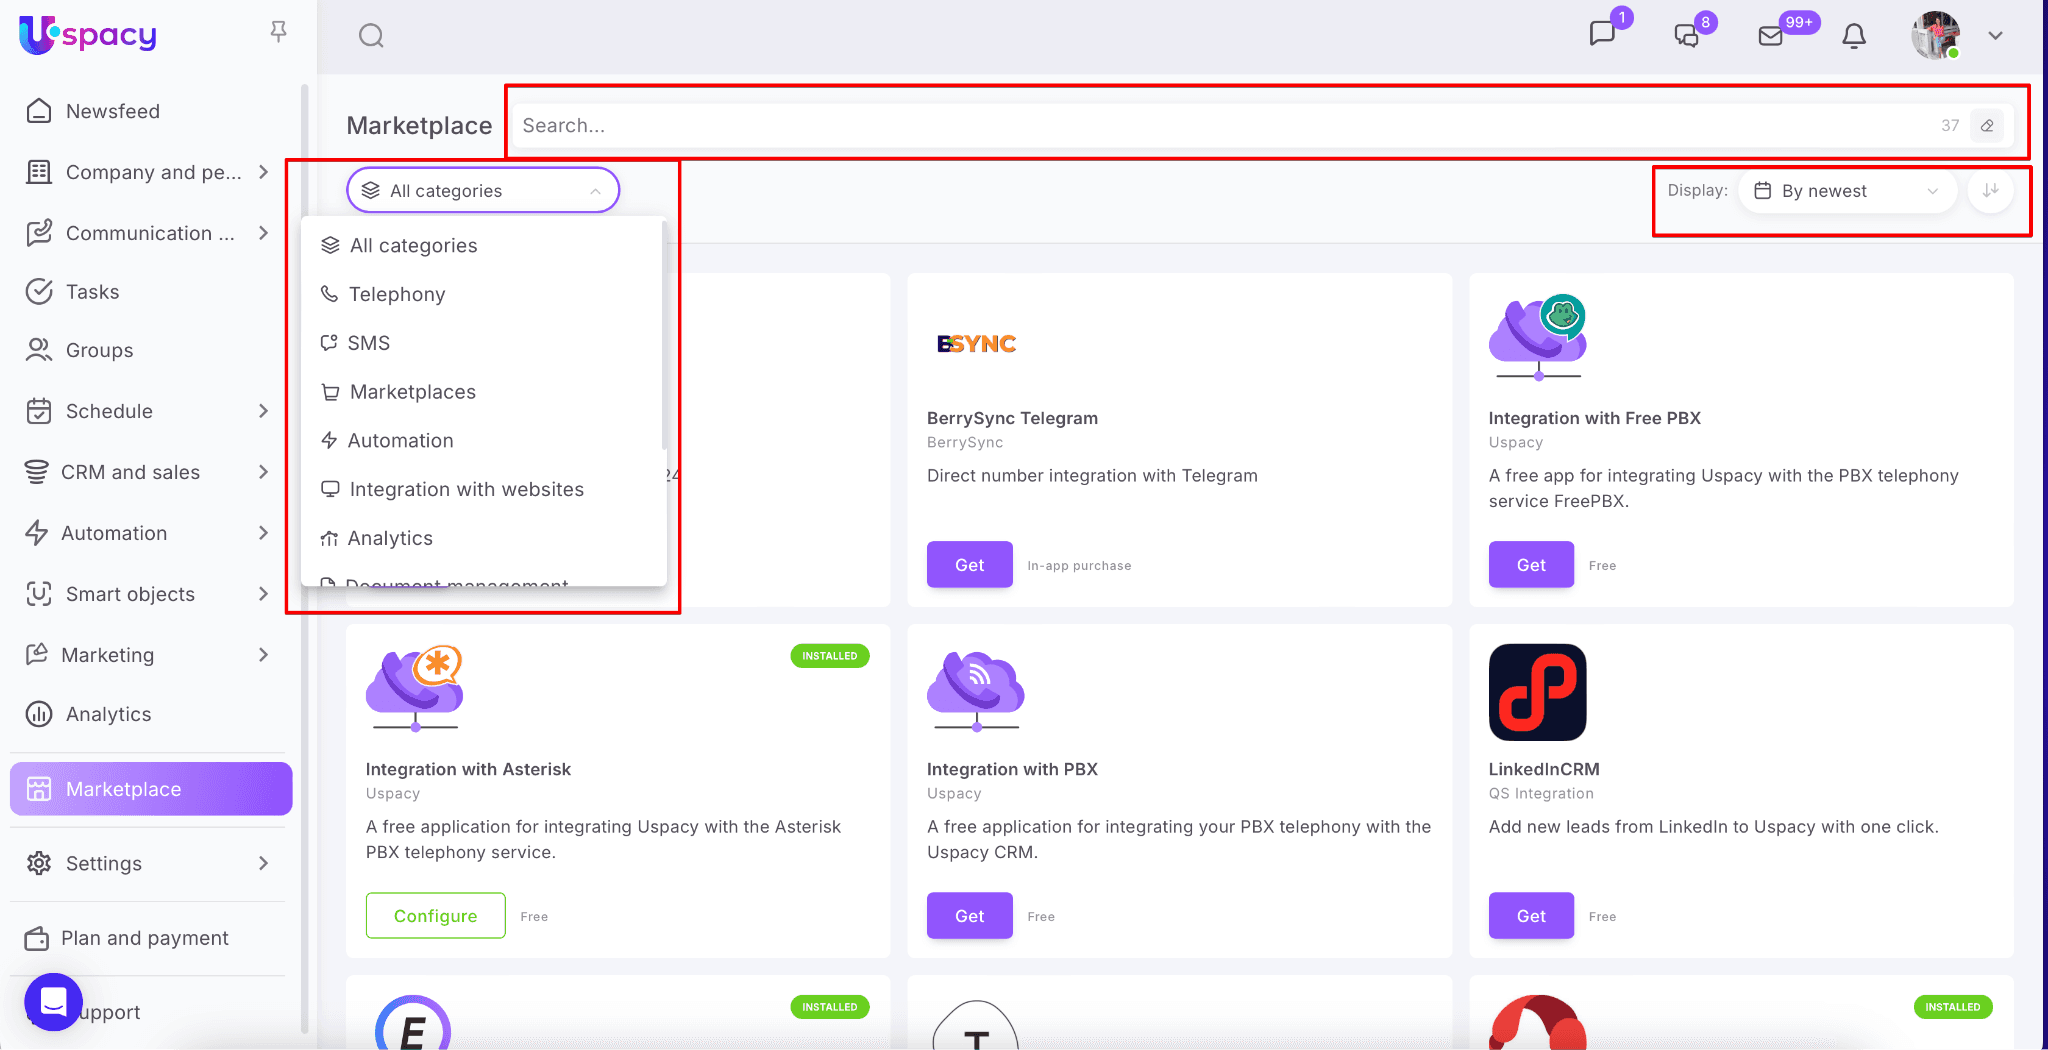Viewport: 2048px width, 1050px height.
Task: Pin the sidebar with the pin icon
Action: coord(279,32)
